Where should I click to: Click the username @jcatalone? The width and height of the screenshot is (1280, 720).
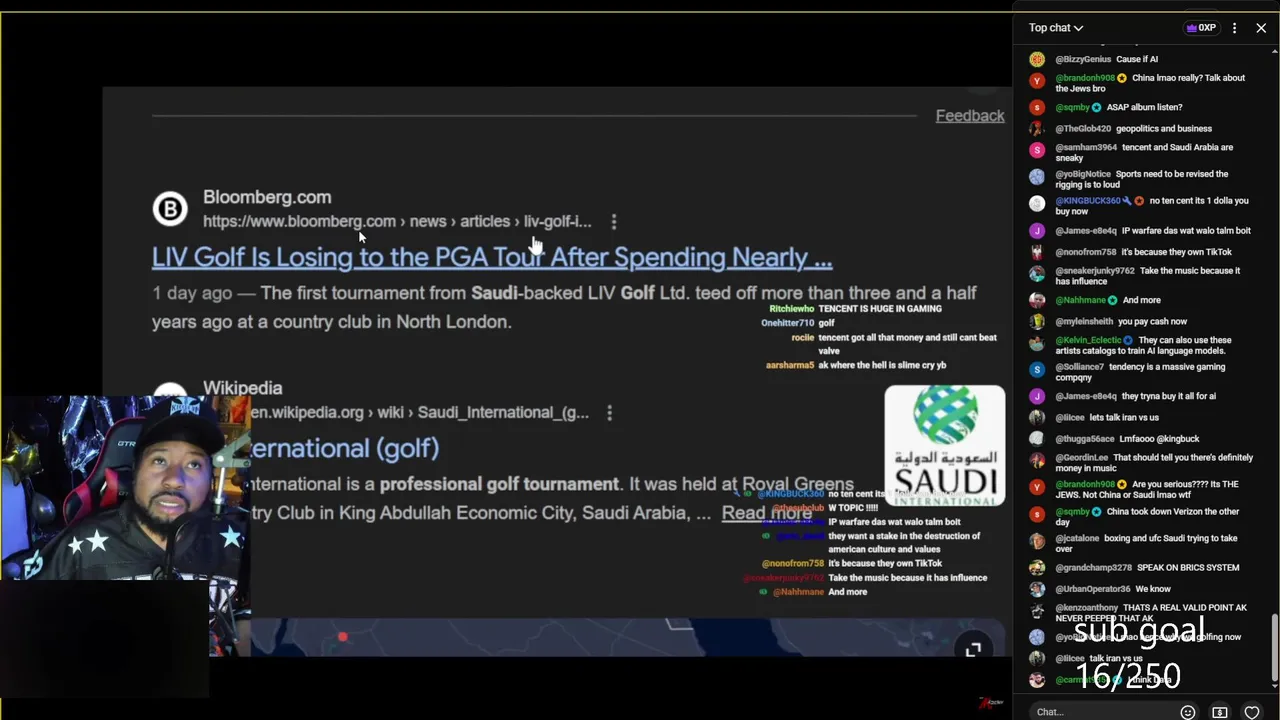(1078, 538)
